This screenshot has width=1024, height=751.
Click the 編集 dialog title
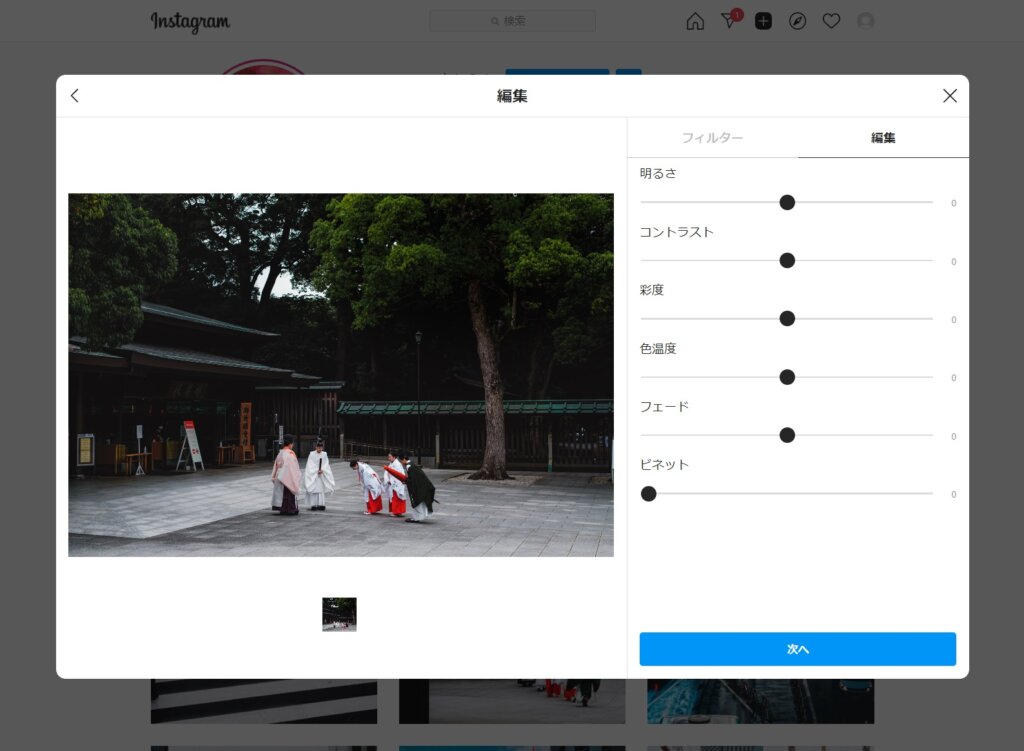coord(512,96)
